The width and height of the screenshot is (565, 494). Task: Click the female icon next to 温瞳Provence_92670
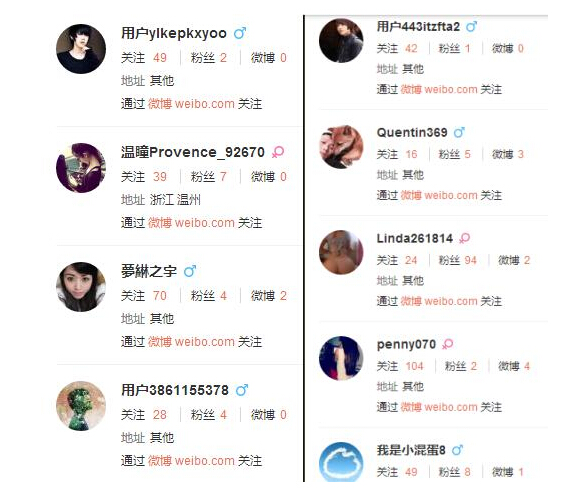pos(278,152)
